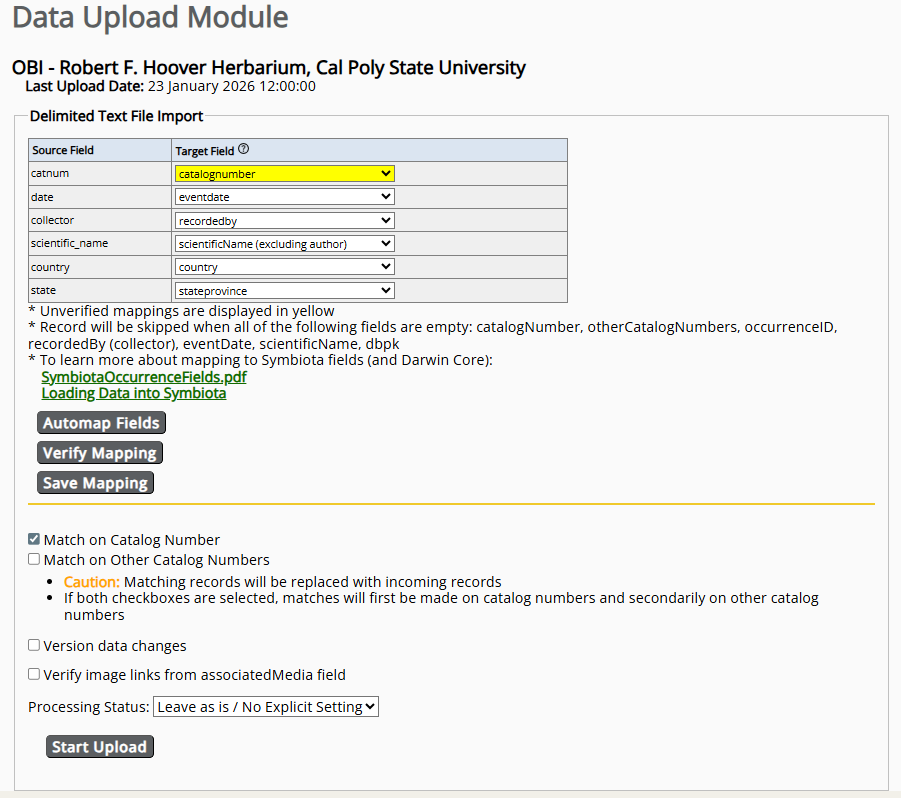Click the yellow unverified mapping field
901x798 pixels.
coord(284,172)
